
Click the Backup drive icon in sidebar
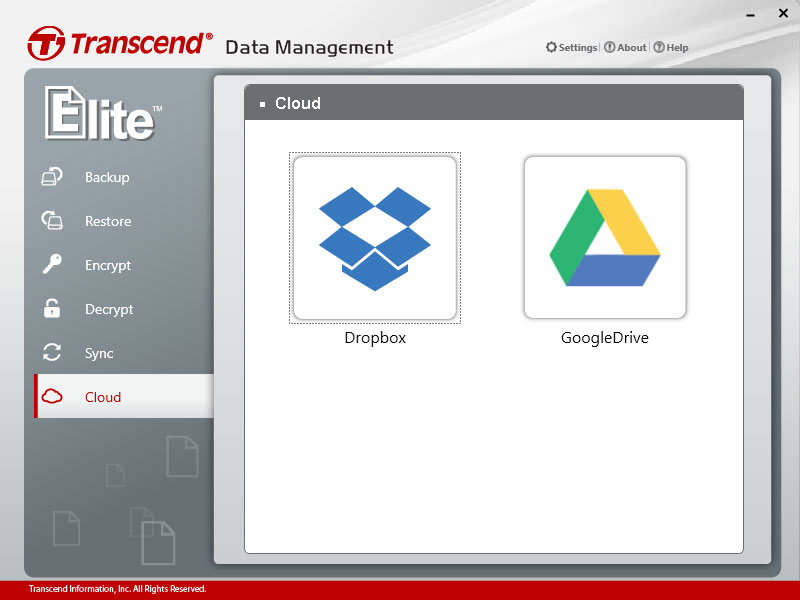pos(52,177)
